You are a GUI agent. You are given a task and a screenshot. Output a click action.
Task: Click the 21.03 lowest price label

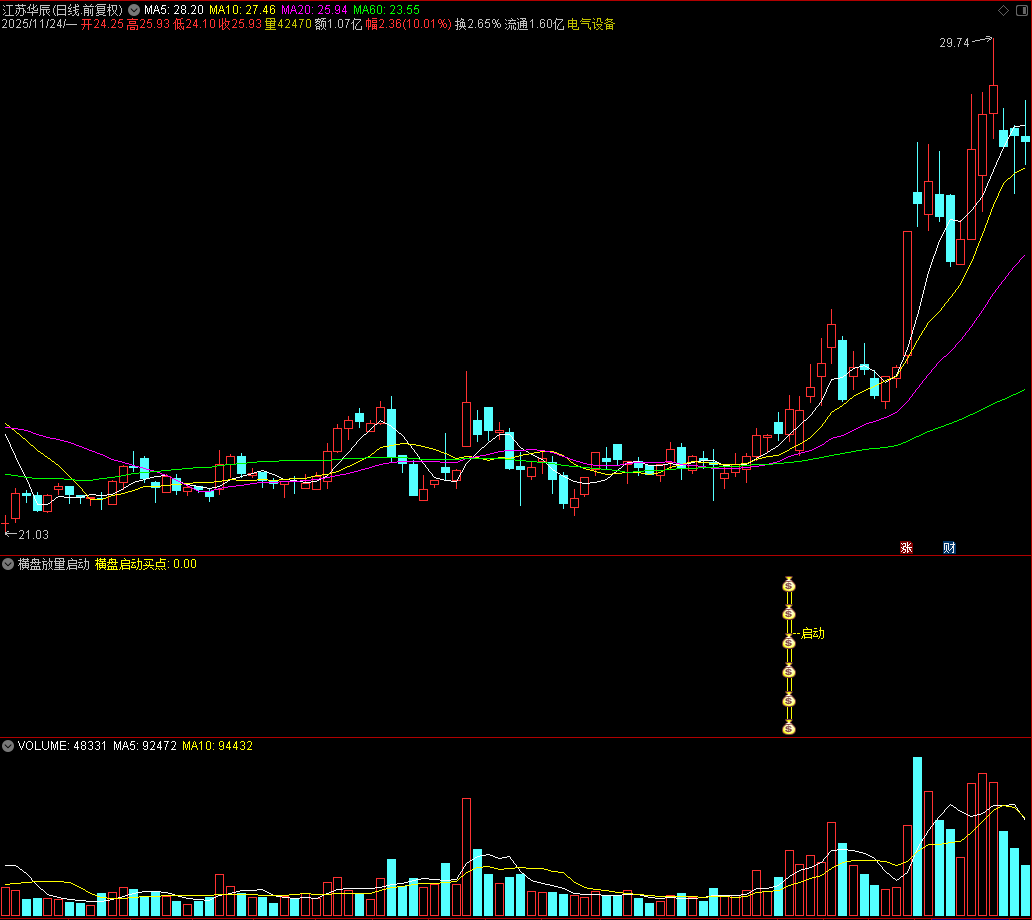click(34, 535)
